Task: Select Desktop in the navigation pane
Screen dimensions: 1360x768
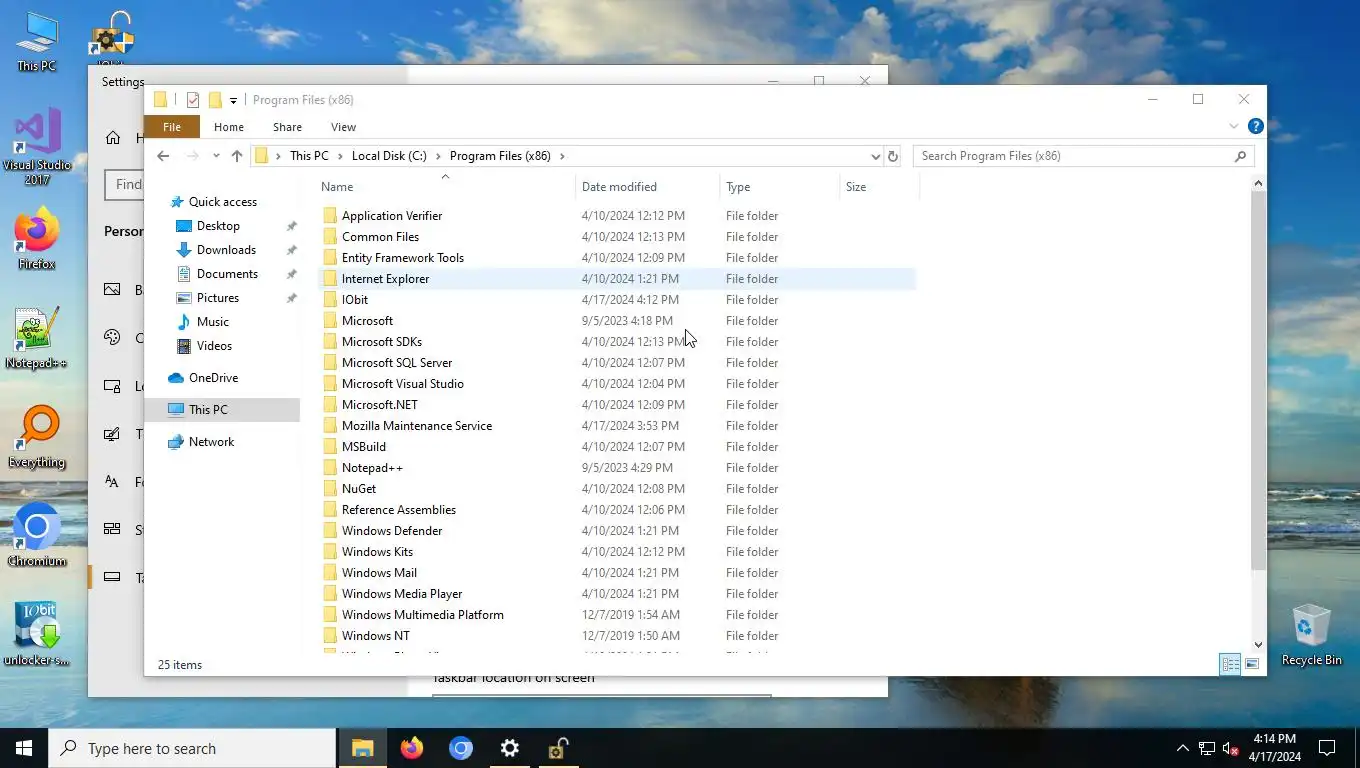Action: [x=218, y=226]
